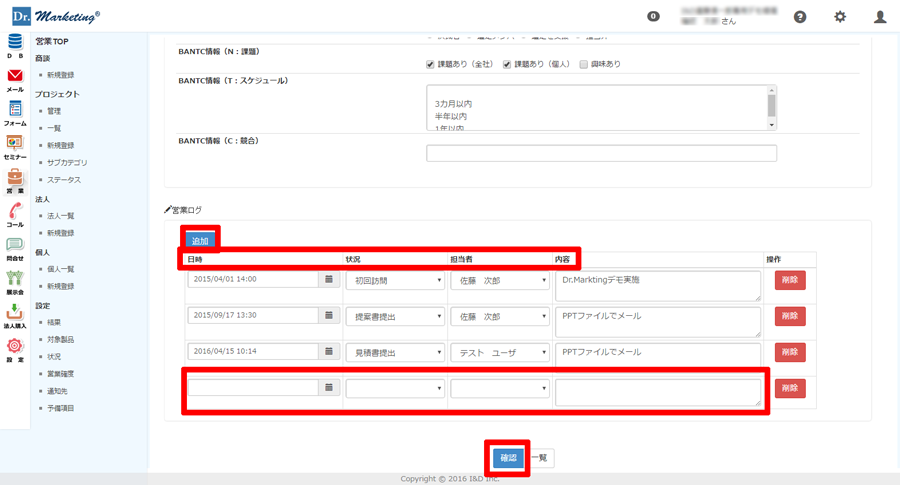Open the 見積書提出 status dropdown
This screenshot has height=485, width=900.
tap(395, 353)
